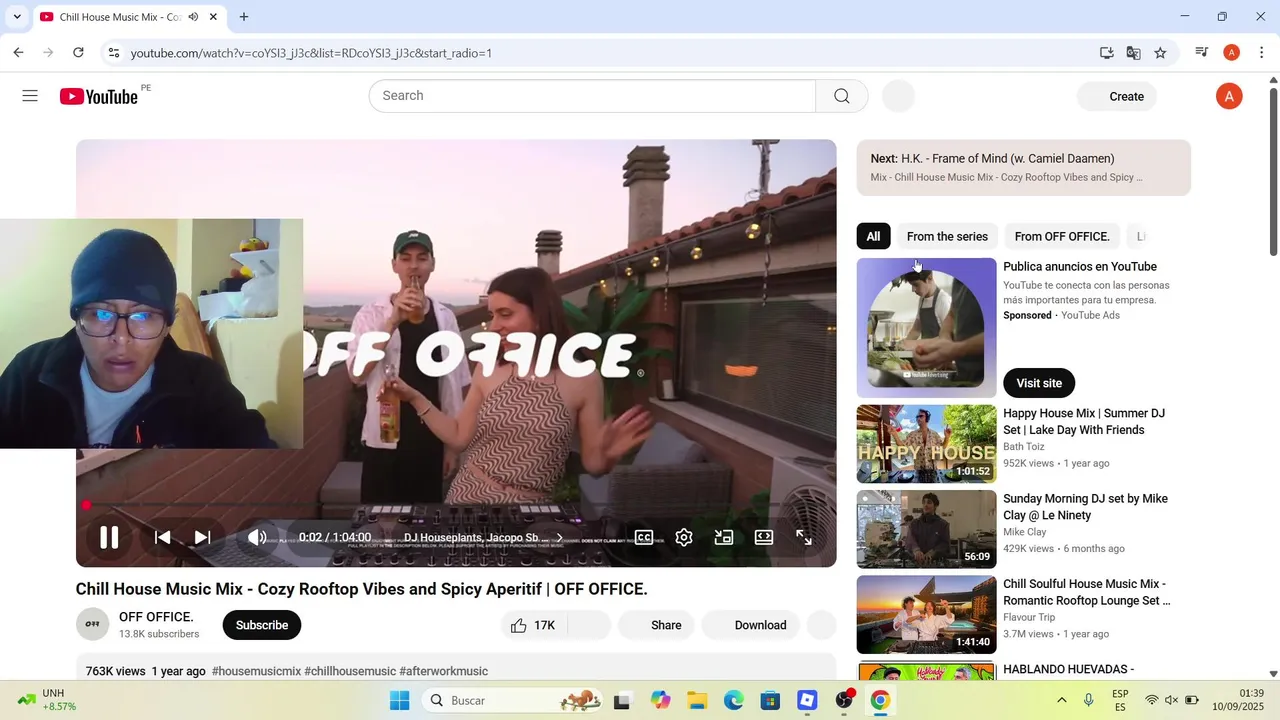Skip to next video in playlist
Screen dimensions: 1280x720
pos(202,537)
